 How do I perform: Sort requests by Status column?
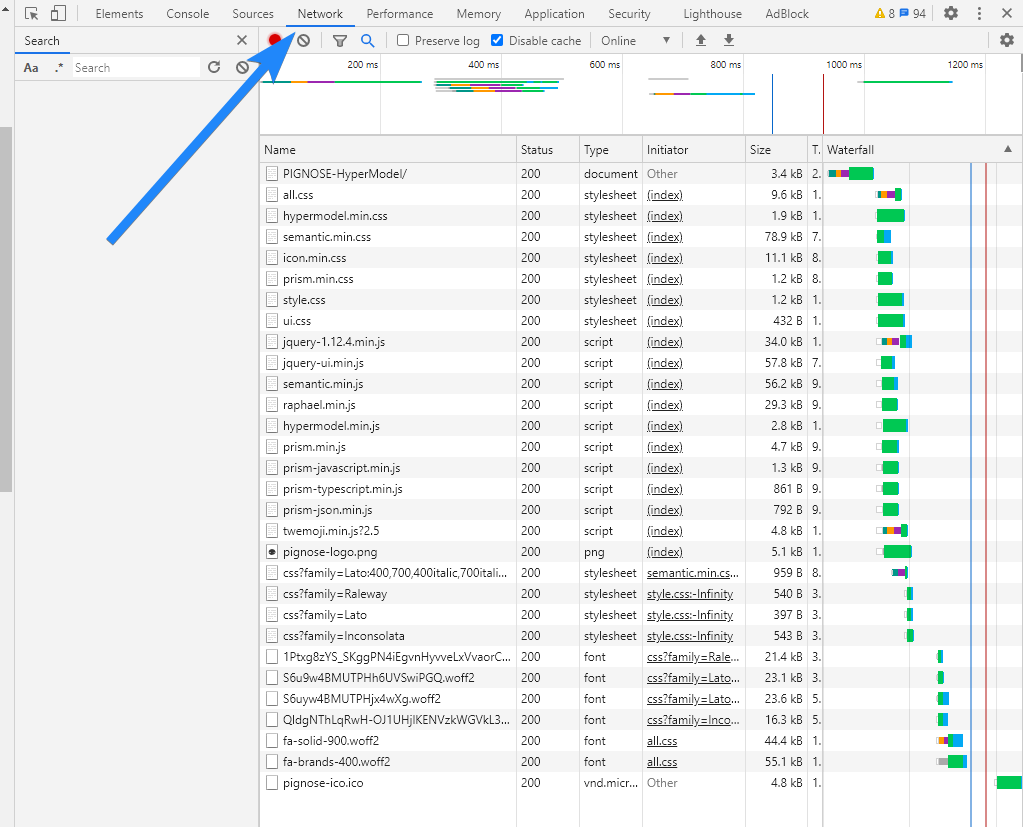pos(547,150)
